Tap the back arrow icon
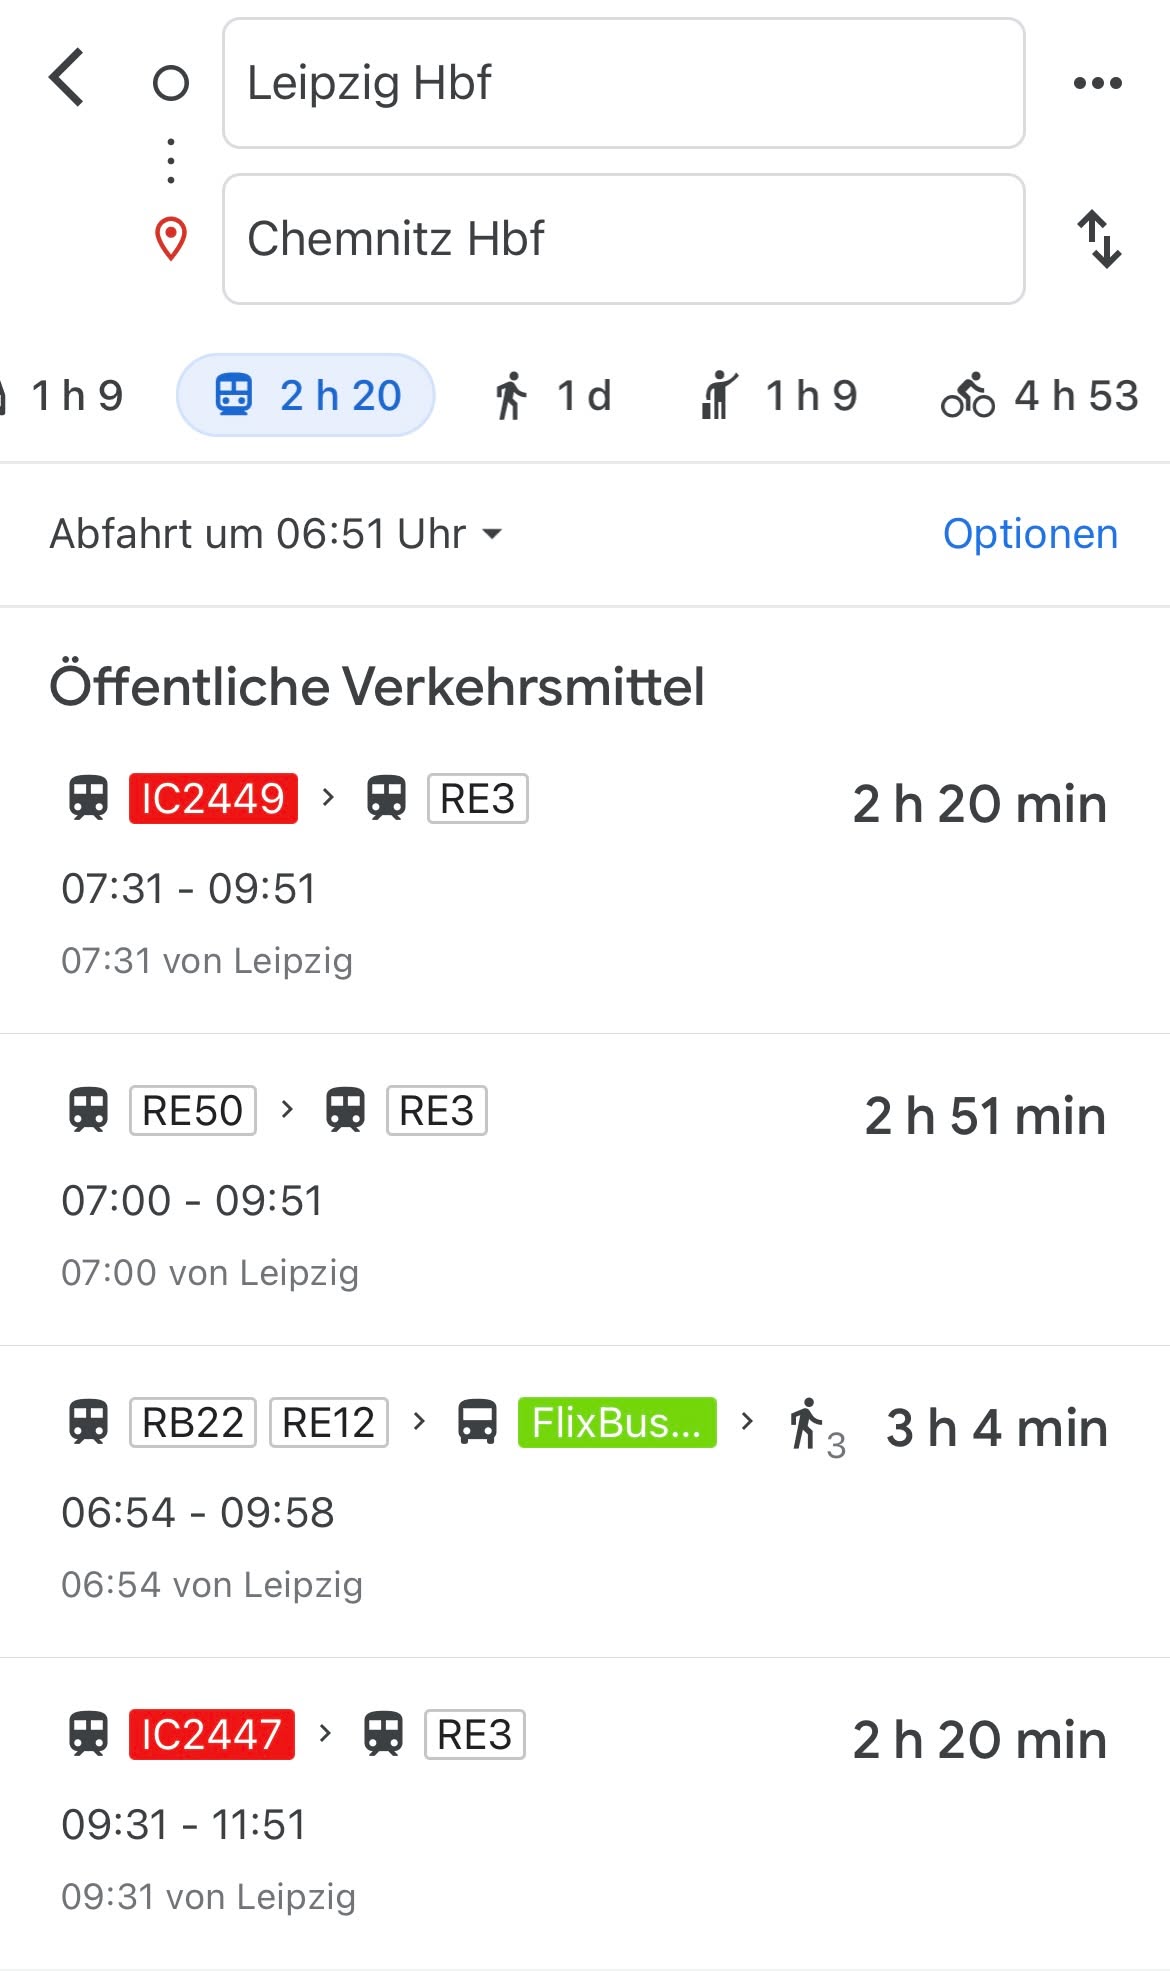The width and height of the screenshot is (1170, 1971). [67, 78]
